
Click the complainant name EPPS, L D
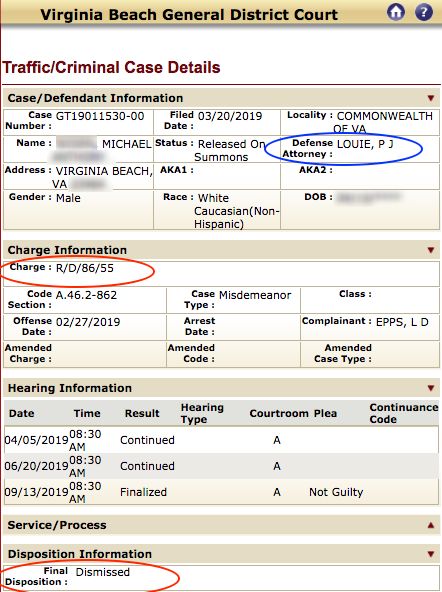pos(402,322)
